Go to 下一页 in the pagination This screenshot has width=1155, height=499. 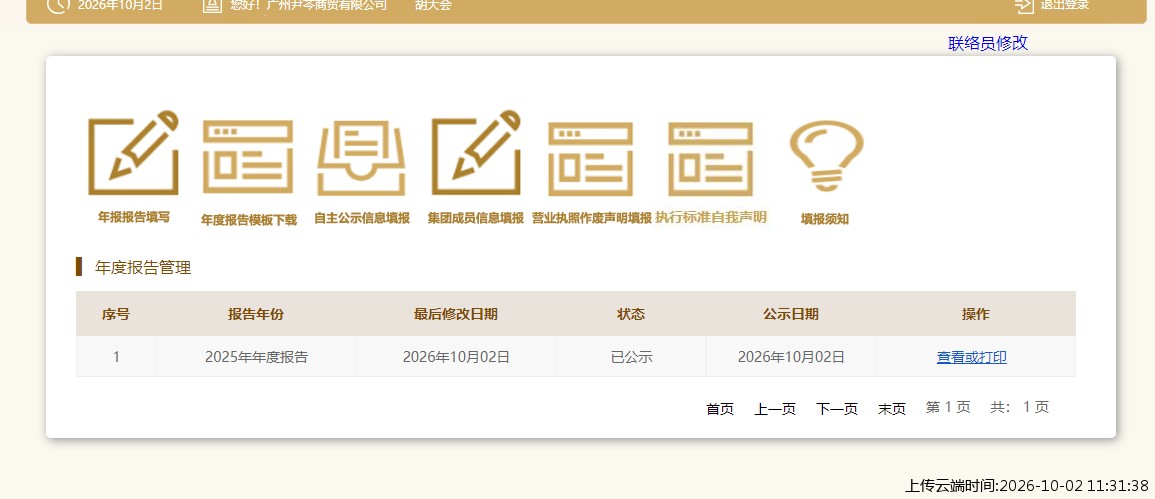click(x=837, y=409)
